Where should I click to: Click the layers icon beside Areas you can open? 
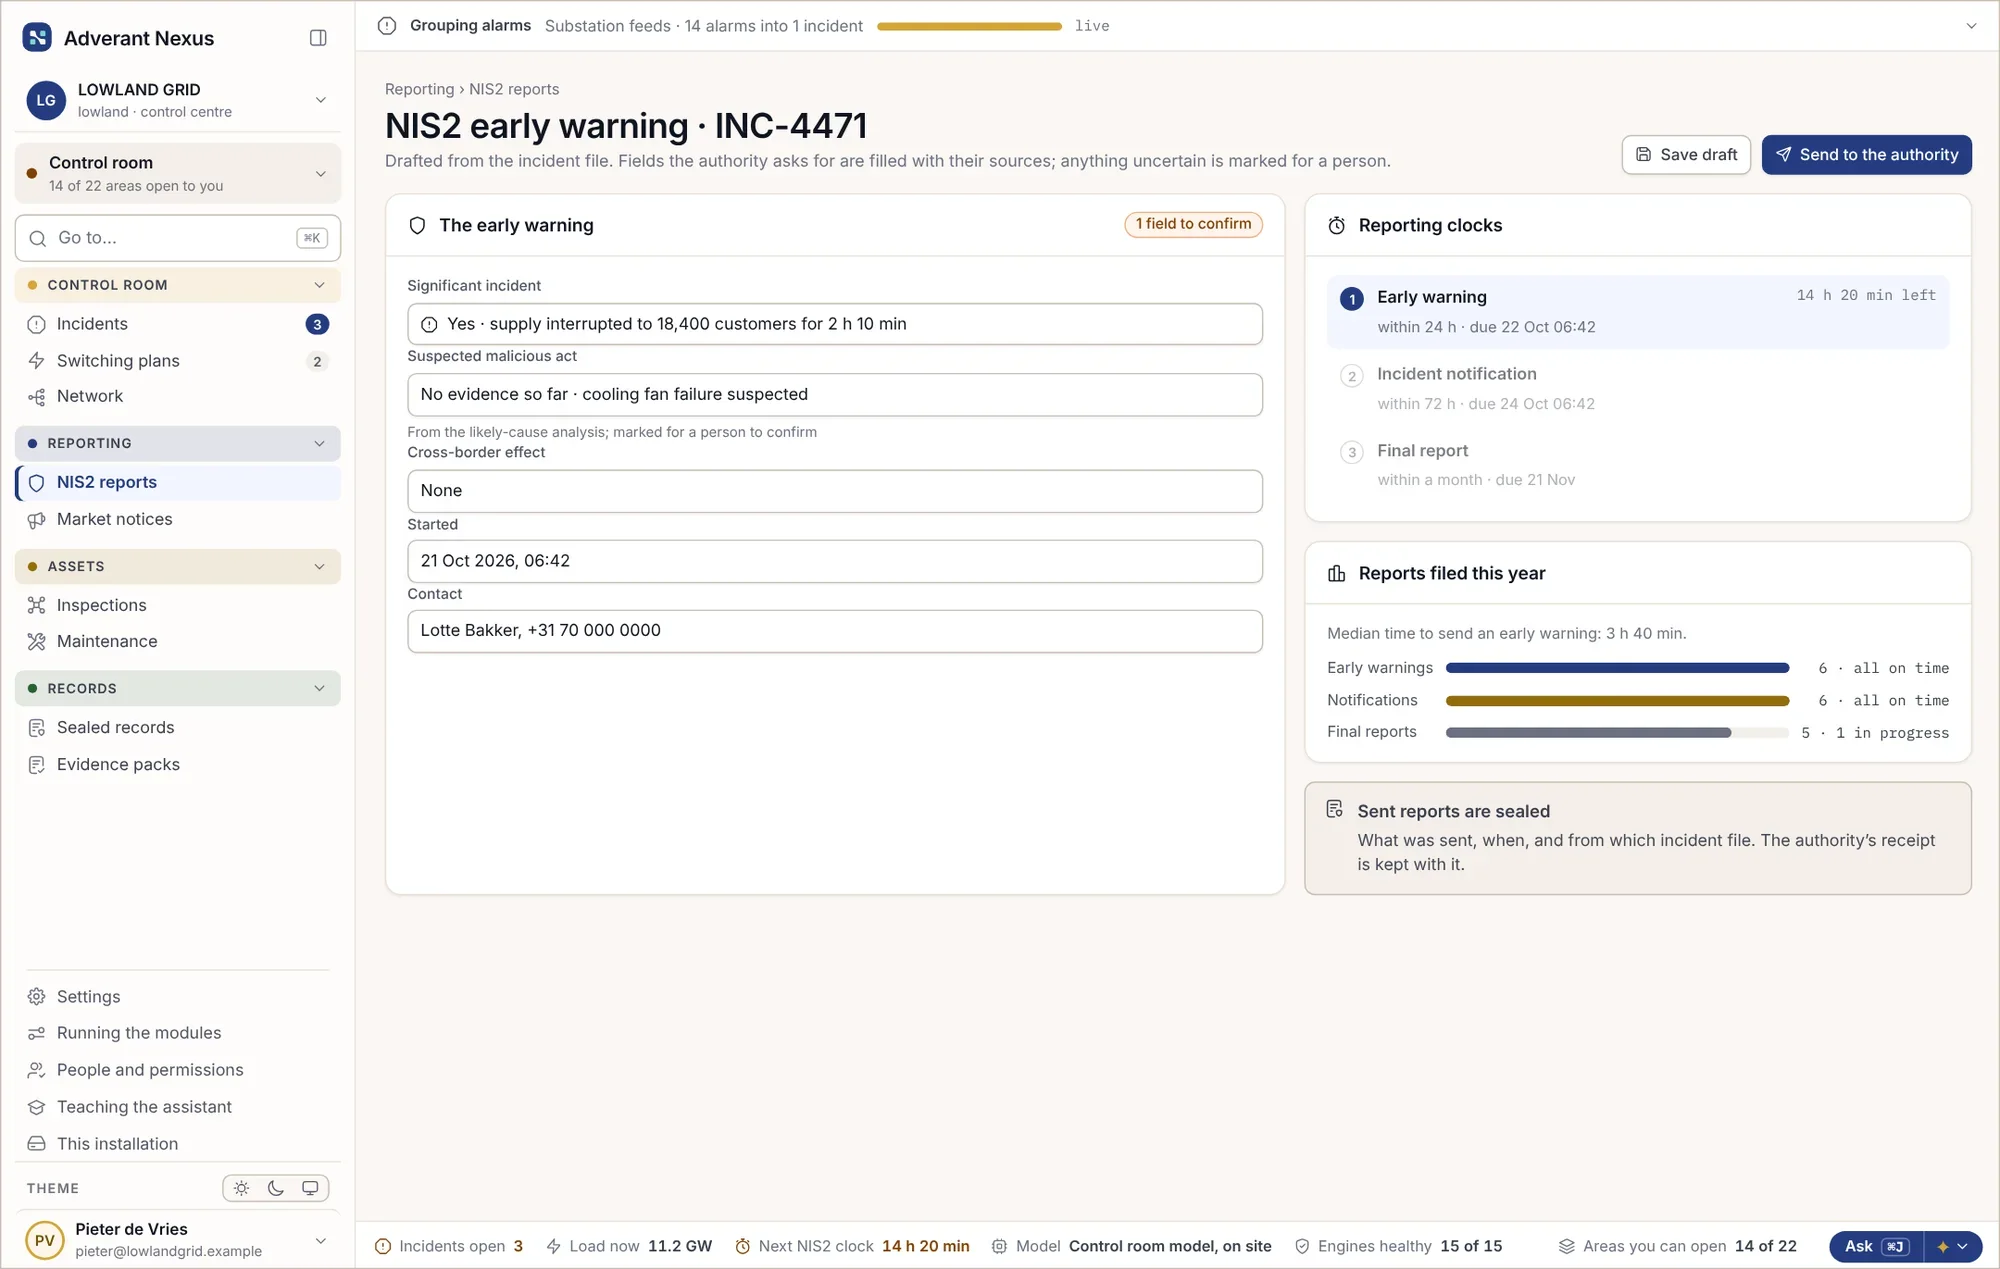(1567, 1246)
